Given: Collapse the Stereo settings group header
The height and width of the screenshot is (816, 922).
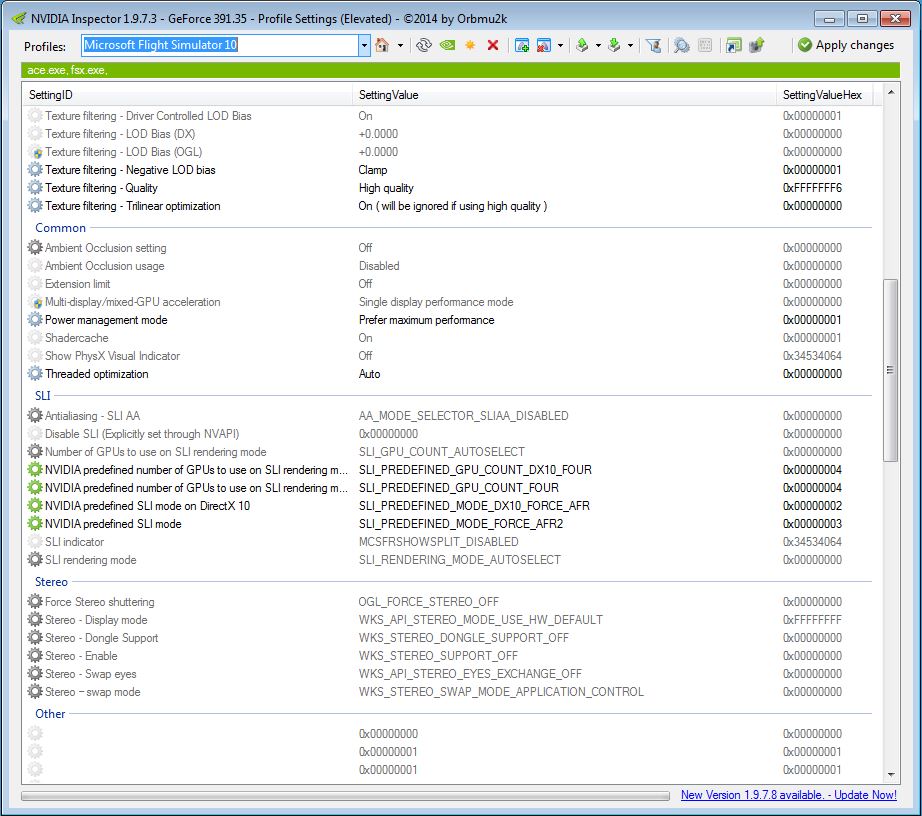Looking at the screenshot, I should [x=51, y=581].
